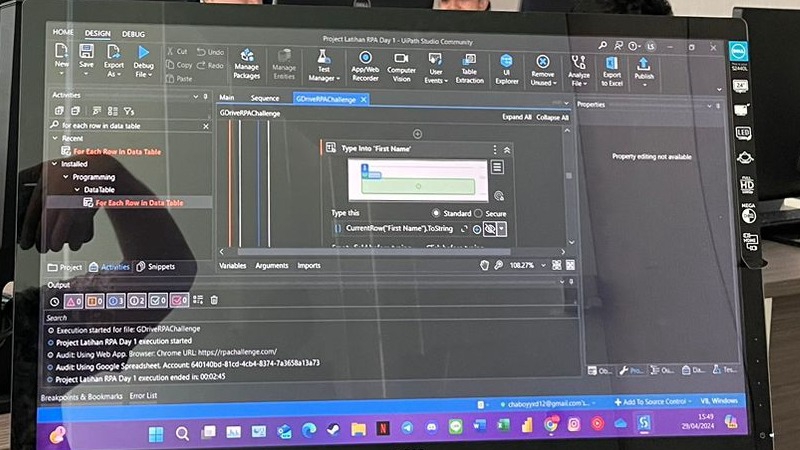The width and height of the screenshot is (800, 450).
Task: Click the activities search field
Action: [x=130, y=126]
